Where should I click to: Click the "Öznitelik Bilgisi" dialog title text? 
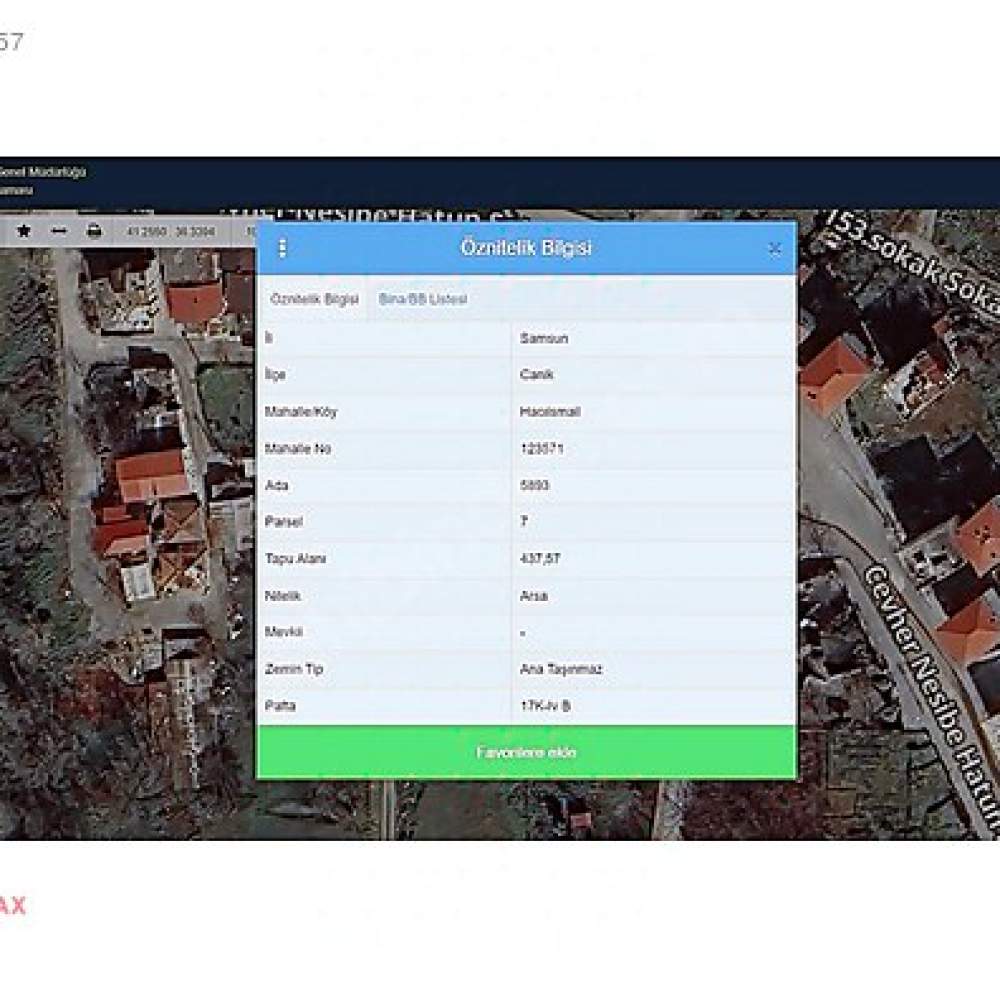[526, 247]
